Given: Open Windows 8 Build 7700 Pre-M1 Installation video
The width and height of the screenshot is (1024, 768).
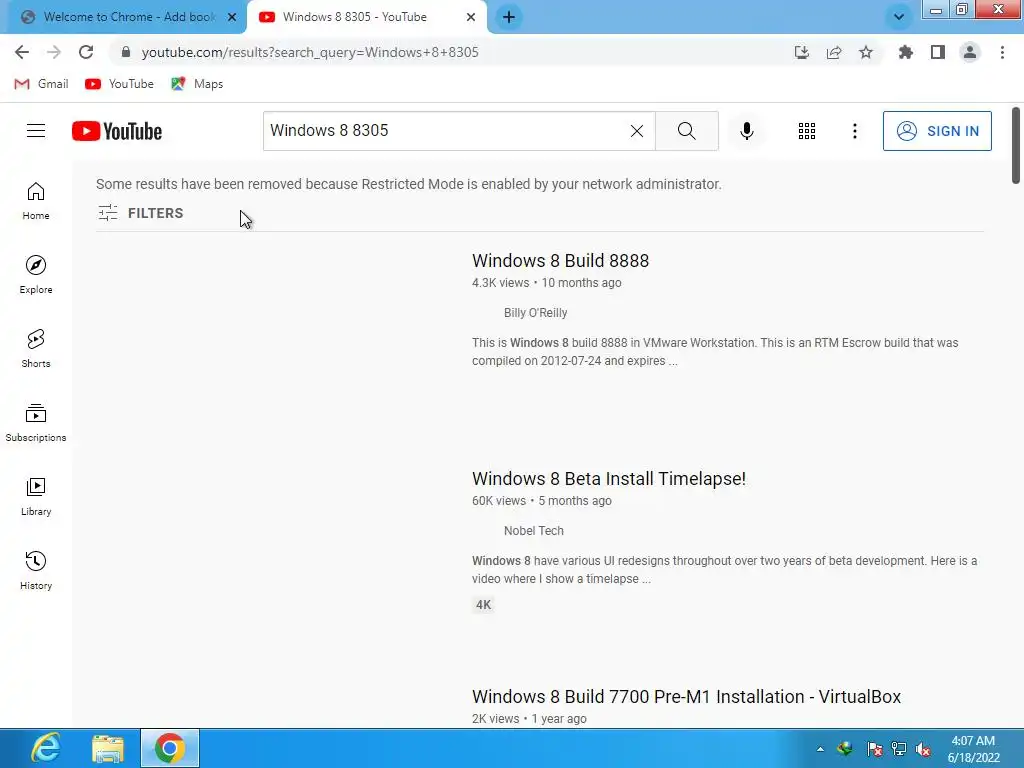Looking at the screenshot, I should (686, 697).
